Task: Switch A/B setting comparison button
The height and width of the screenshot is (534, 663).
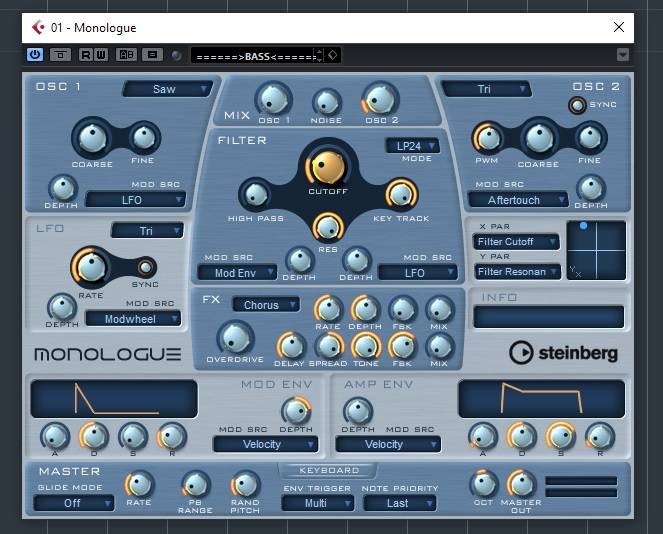Action: (x=126, y=55)
